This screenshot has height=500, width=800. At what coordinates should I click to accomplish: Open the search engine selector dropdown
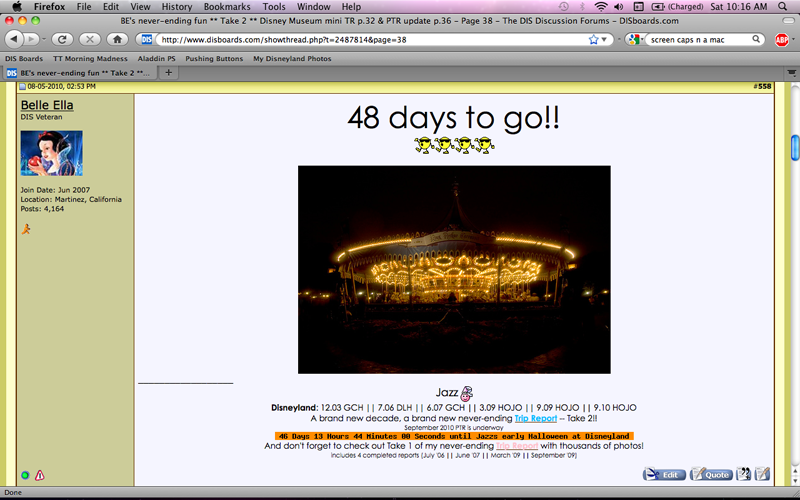[x=634, y=39]
